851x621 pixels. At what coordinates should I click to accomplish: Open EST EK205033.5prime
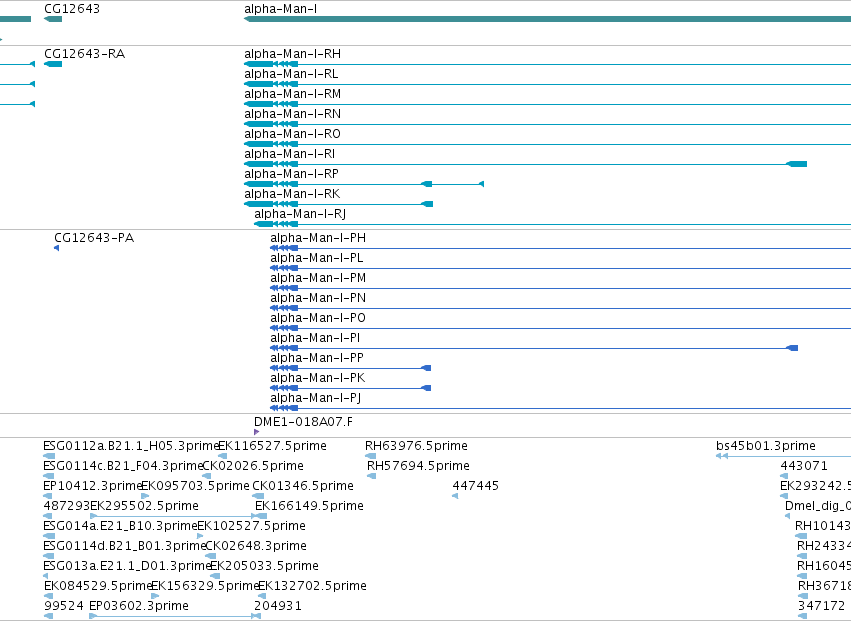[x=264, y=566]
